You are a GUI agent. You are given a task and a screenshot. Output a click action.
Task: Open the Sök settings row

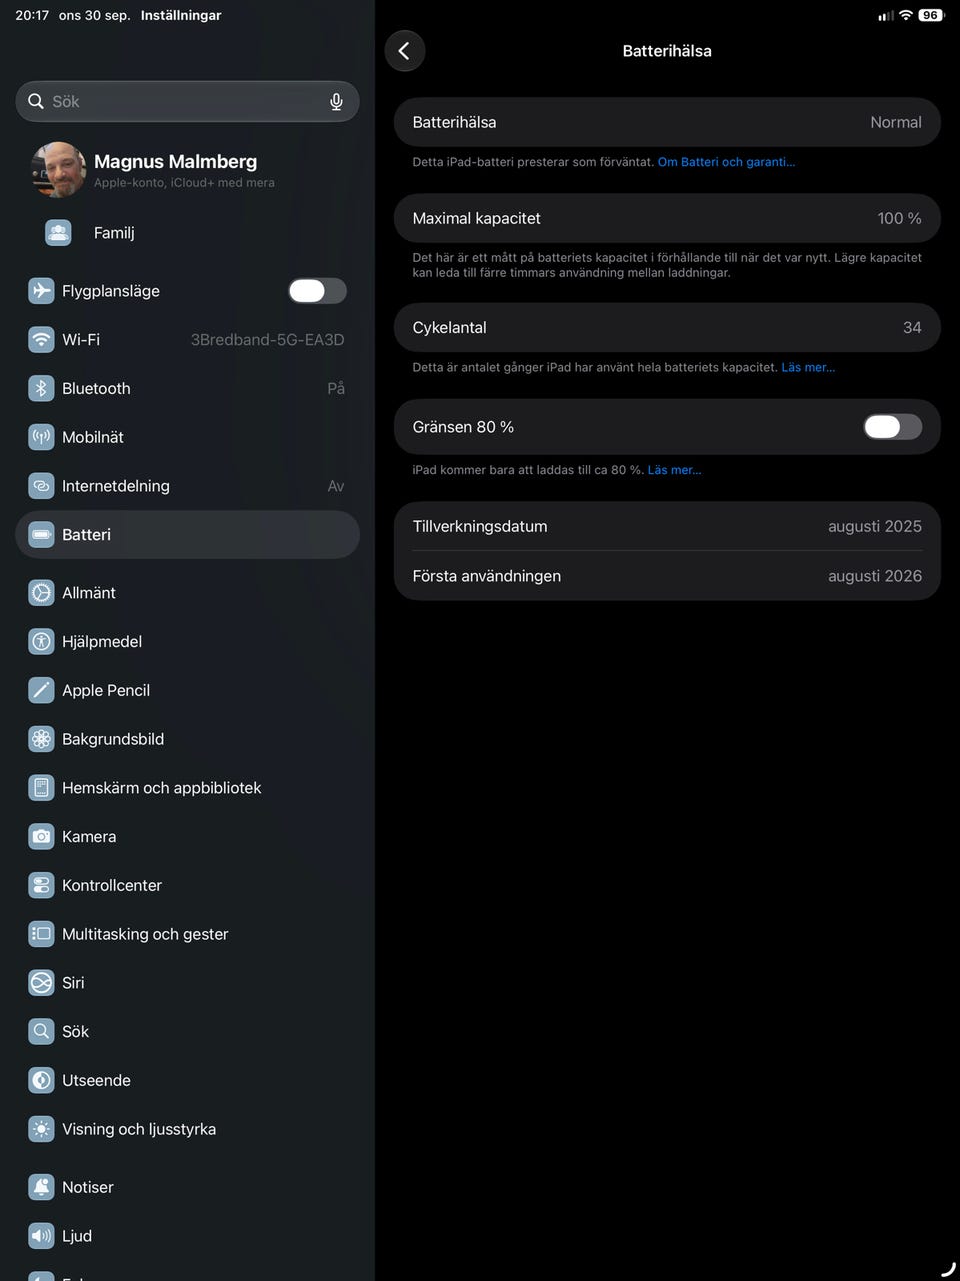click(x=188, y=1031)
